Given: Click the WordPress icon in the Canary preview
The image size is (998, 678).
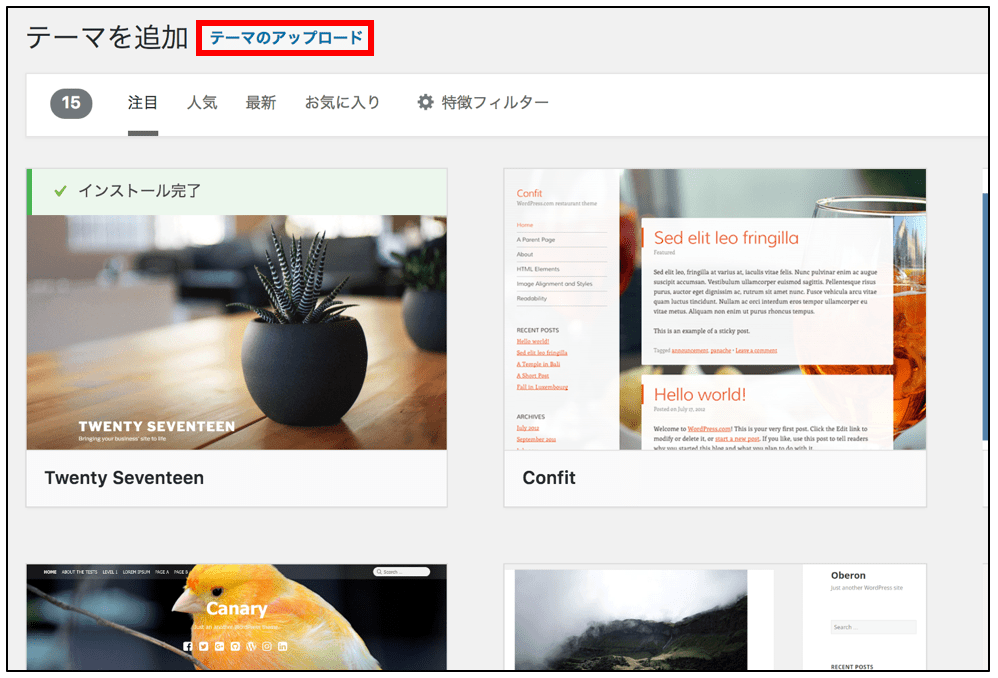Looking at the screenshot, I should (x=251, y=646).
